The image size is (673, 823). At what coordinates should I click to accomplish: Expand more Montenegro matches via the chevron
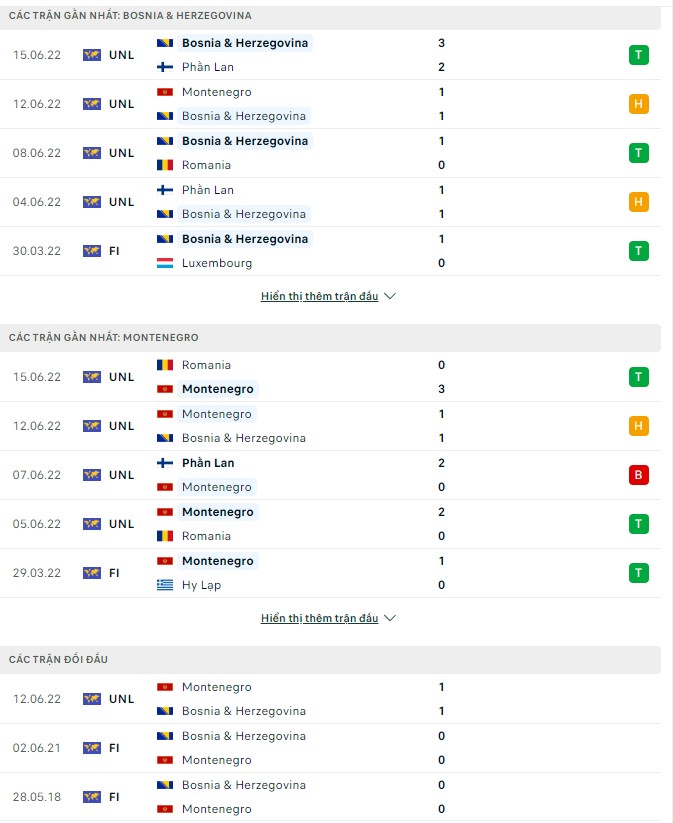390,618
